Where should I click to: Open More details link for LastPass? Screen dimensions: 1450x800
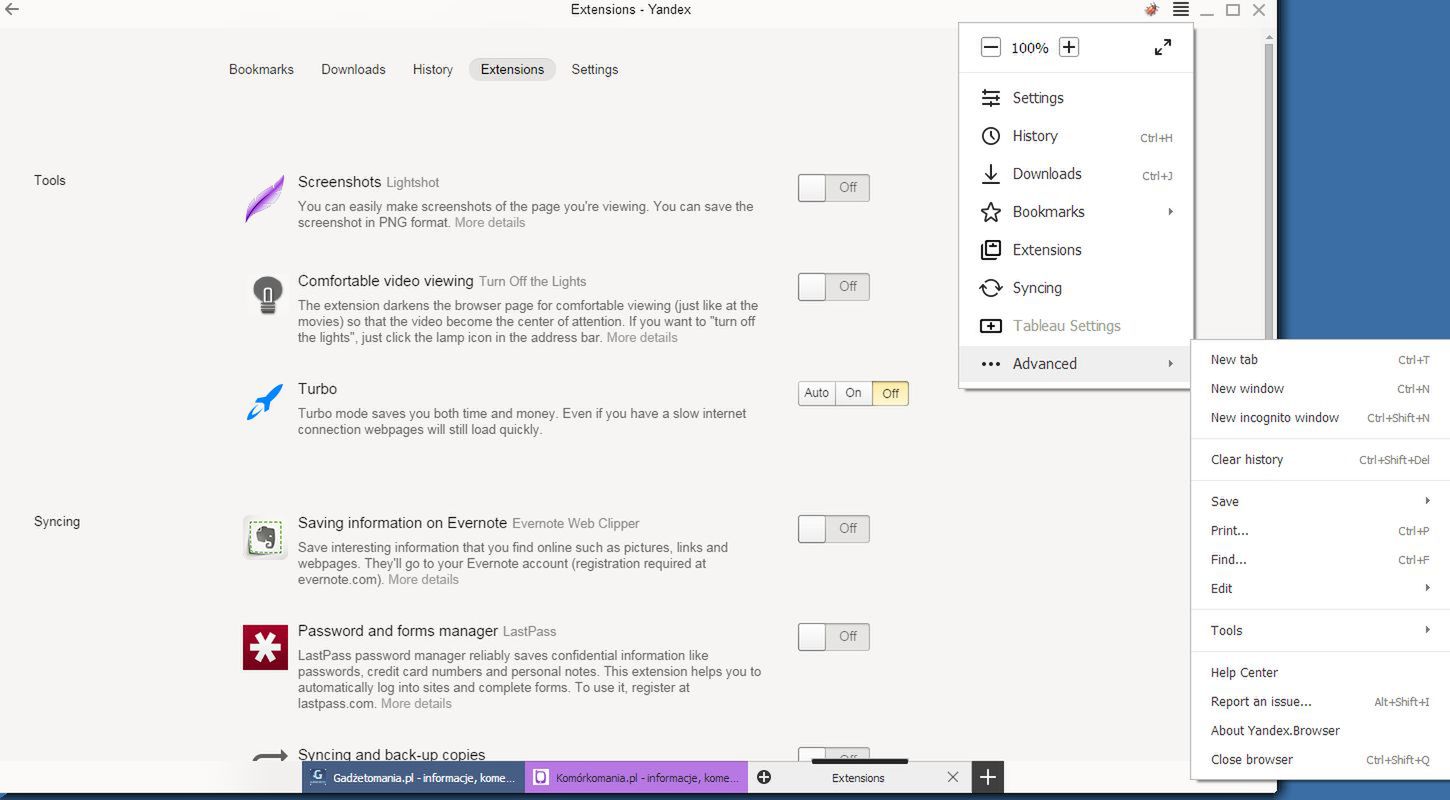click(416, 703)
